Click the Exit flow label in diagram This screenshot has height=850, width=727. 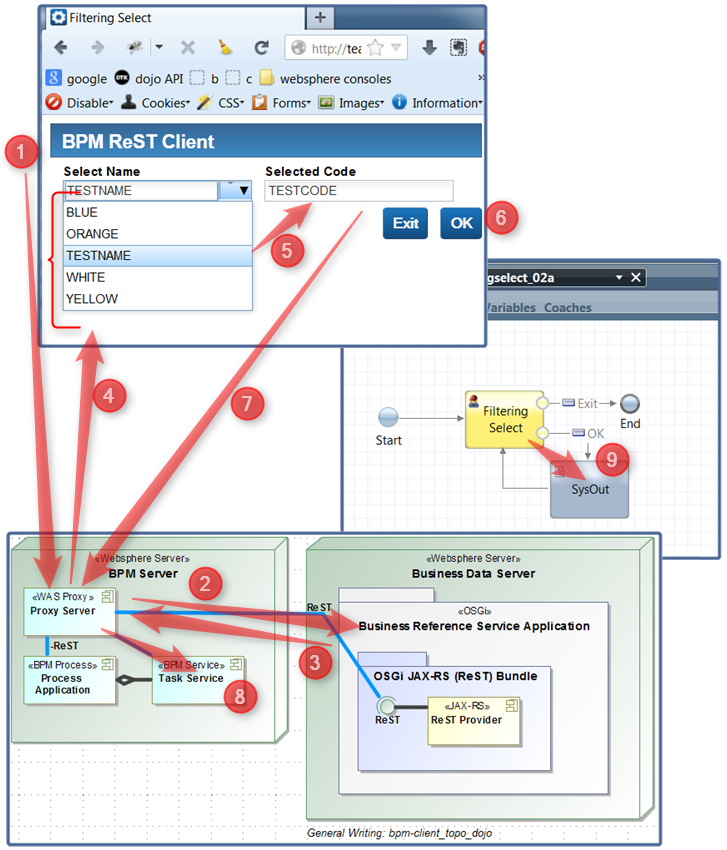coord(587,403)
